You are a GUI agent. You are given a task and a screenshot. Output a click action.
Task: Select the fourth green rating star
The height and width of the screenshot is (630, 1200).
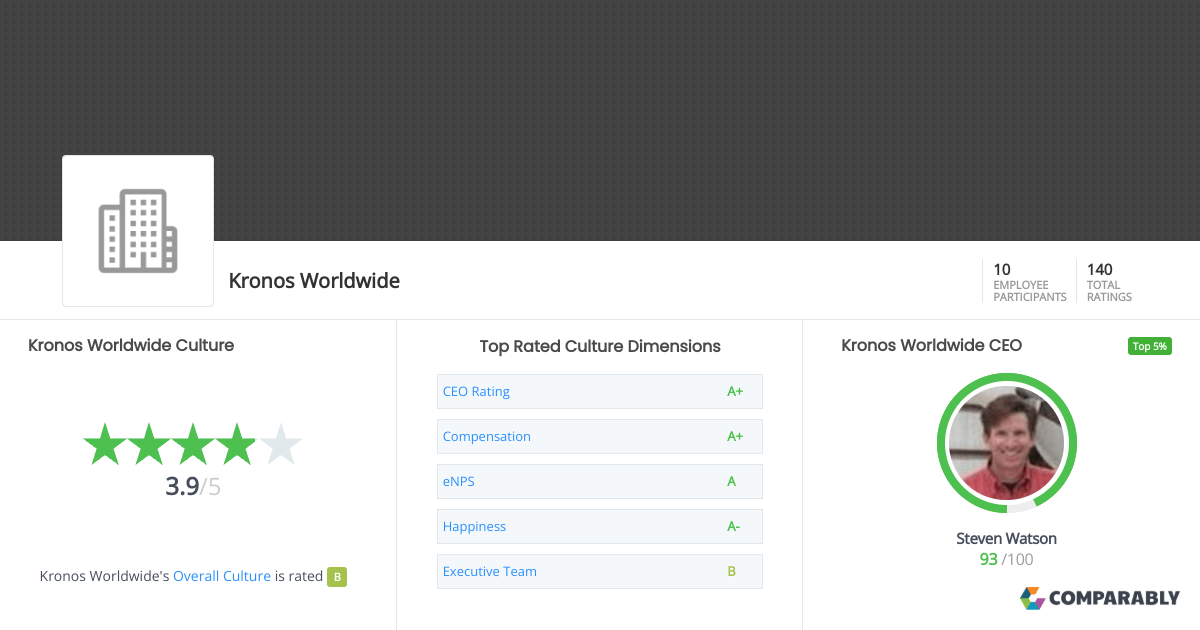coord(236,444)
